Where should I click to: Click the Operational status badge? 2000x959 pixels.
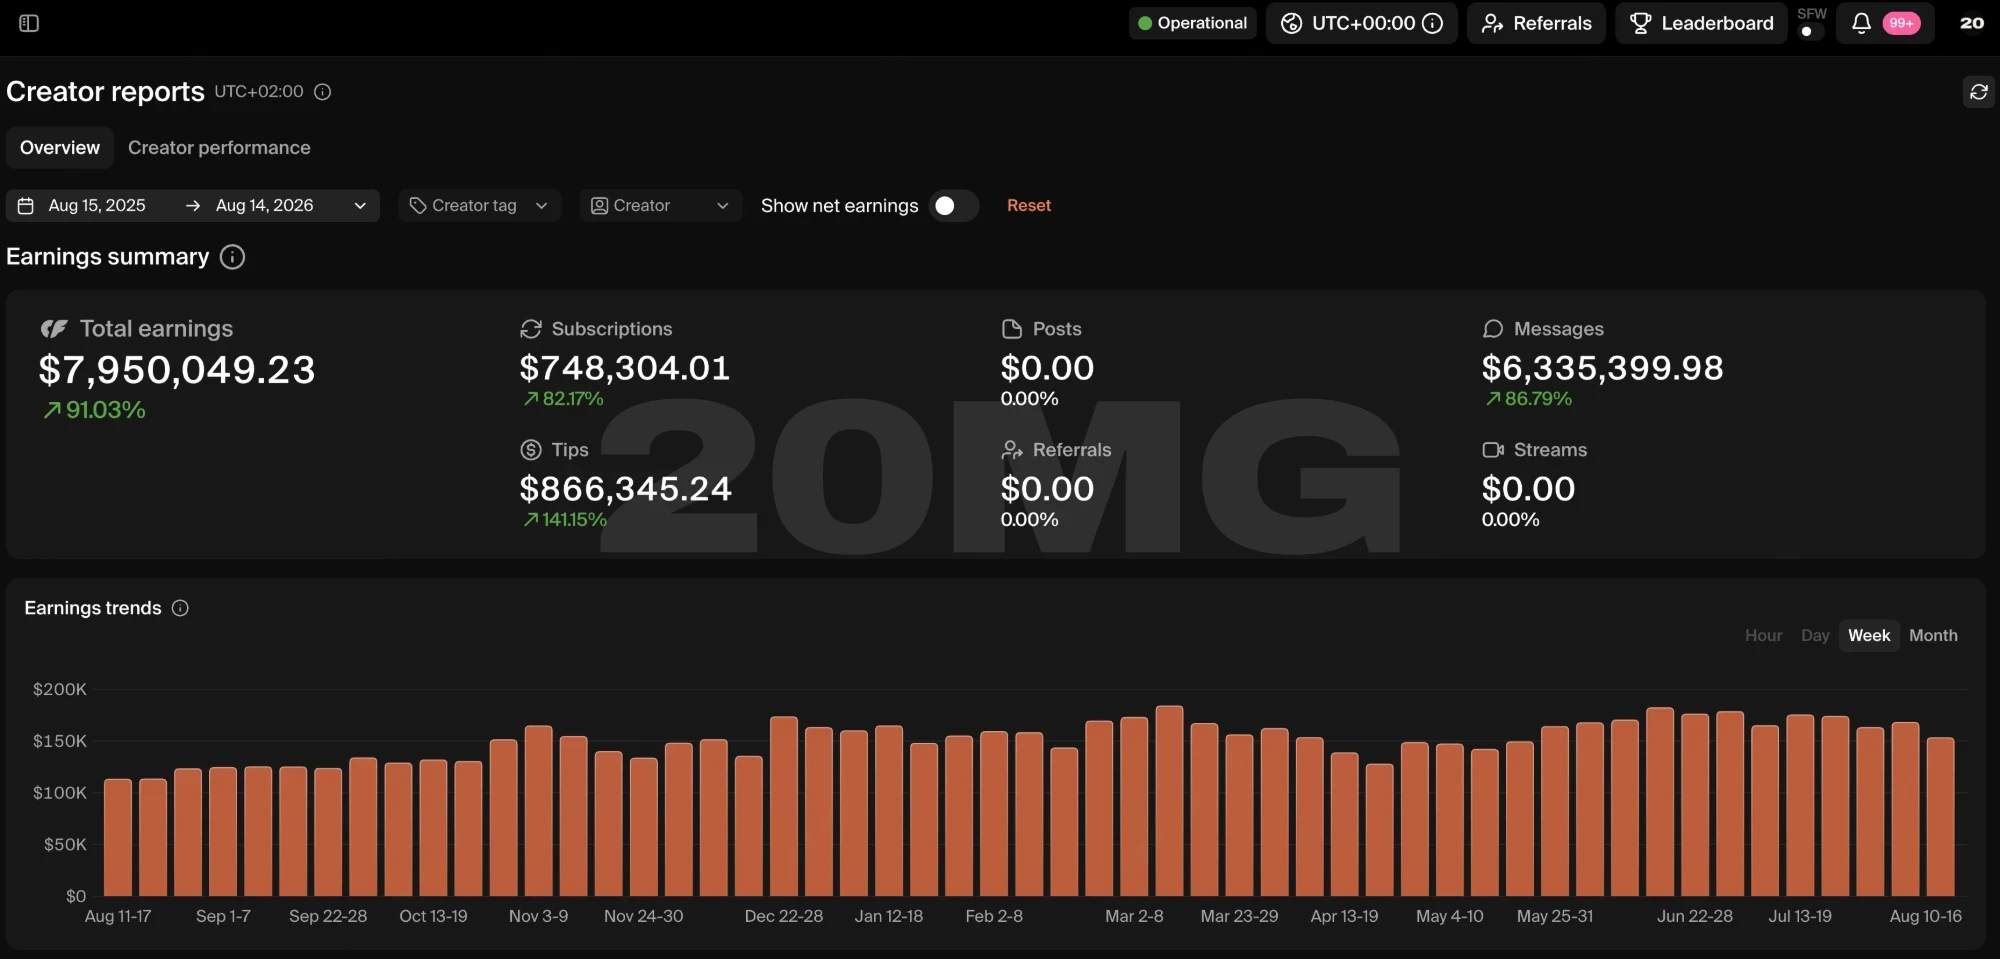[x=1192, y=23]
